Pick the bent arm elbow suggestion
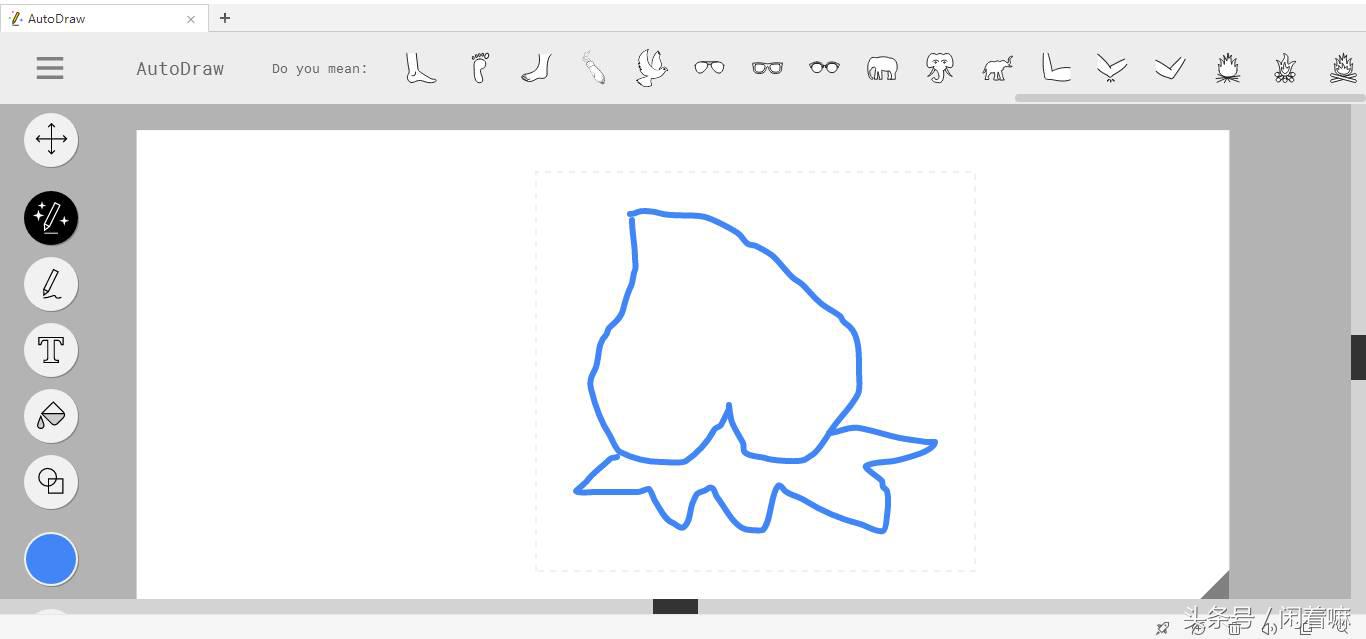Viewport: 1366px width, 639px height. 1055,67
